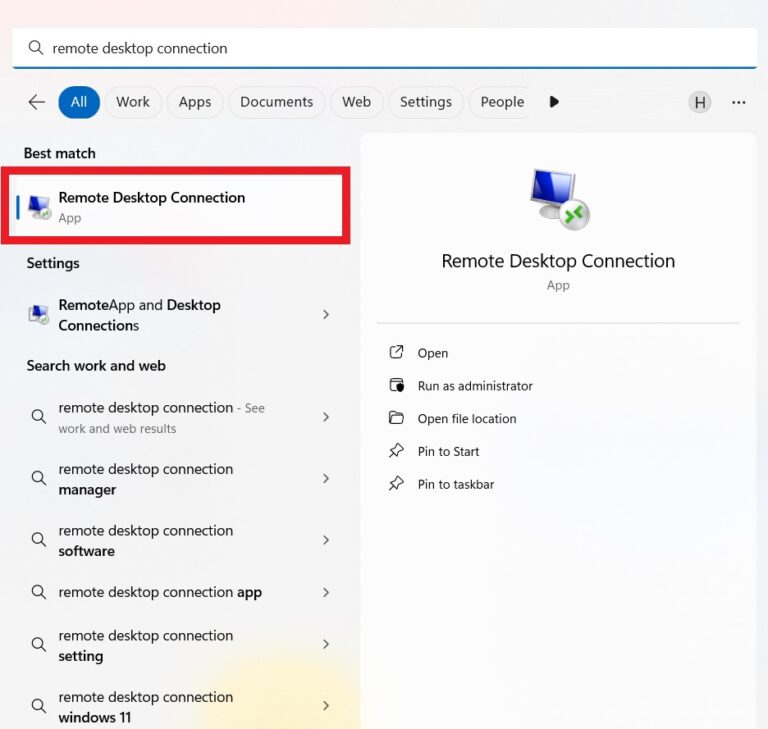Switch to the Documents filter tab
Viewport: 768px width, 729px height.
pyautogui.click(x=277, y=102)
